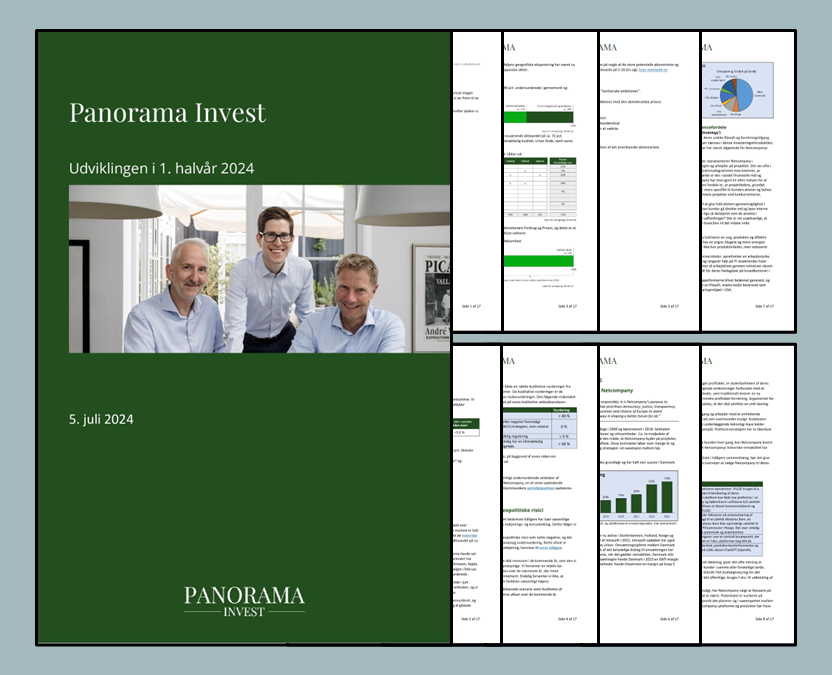Viewport: 832px width, 675px height.
Task: Click the italic quote block on page 6
Action: pos(639,409)
